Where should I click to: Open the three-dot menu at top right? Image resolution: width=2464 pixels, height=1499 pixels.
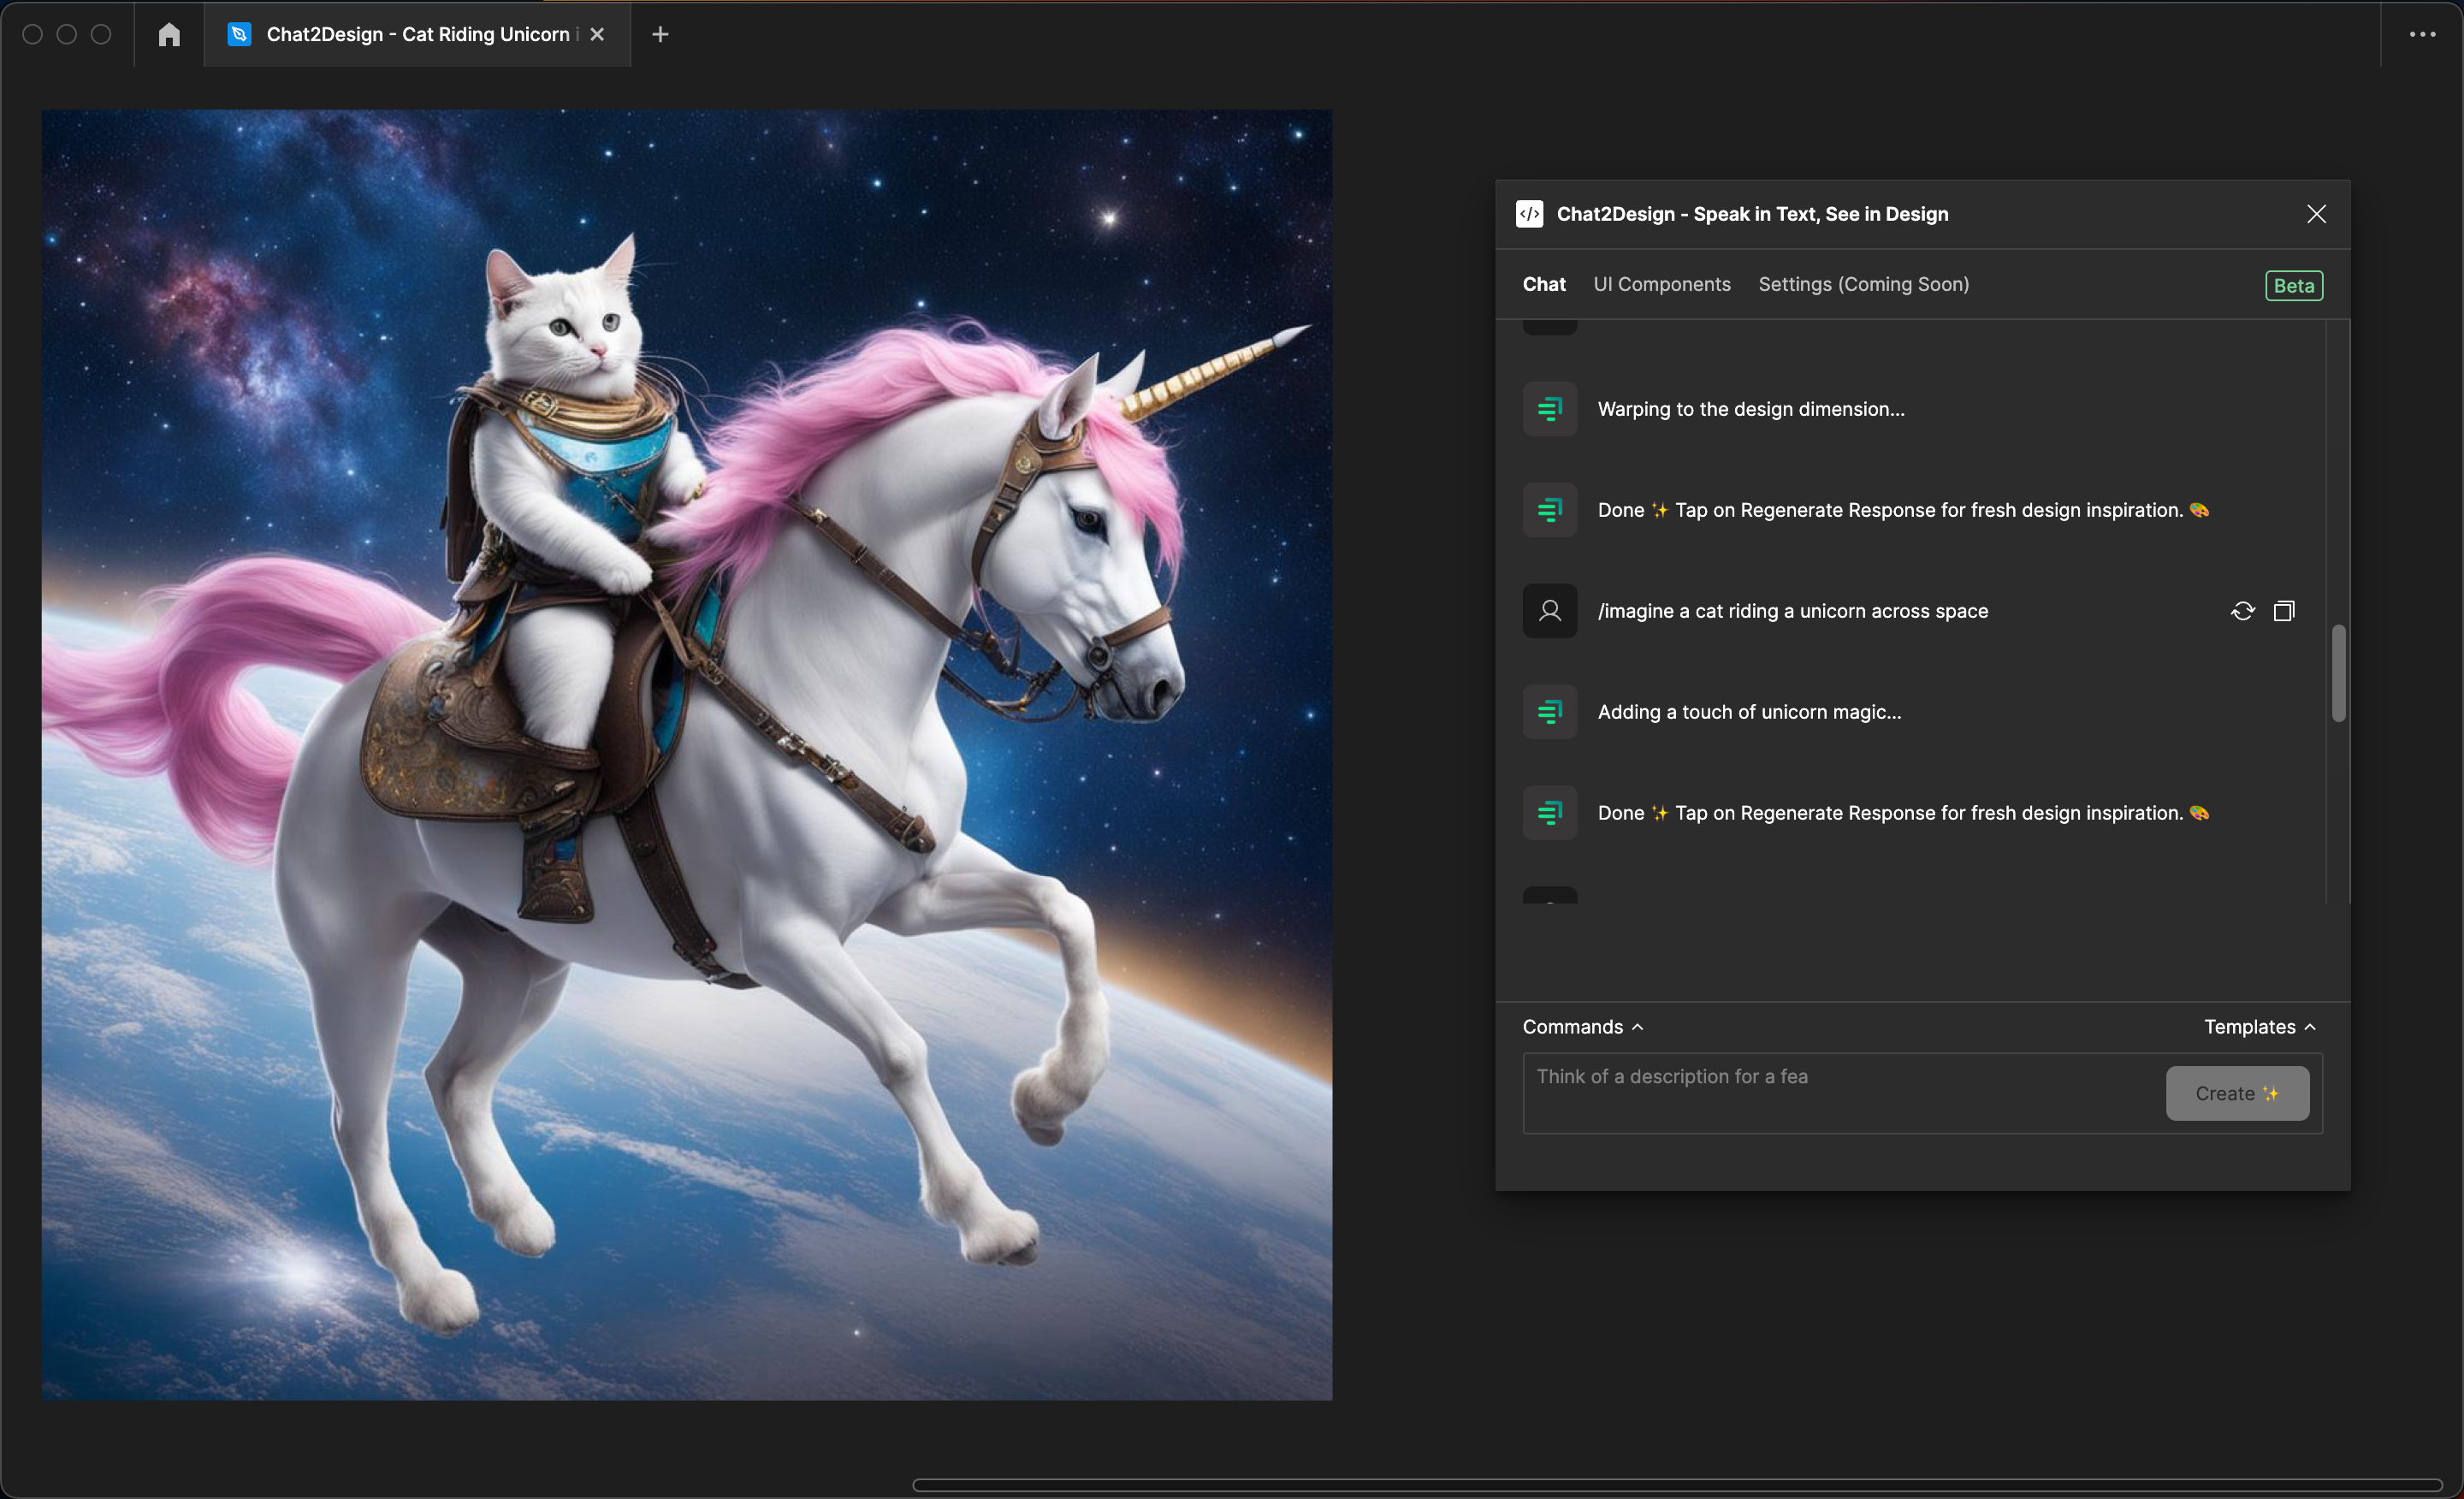pos(2422,34)
